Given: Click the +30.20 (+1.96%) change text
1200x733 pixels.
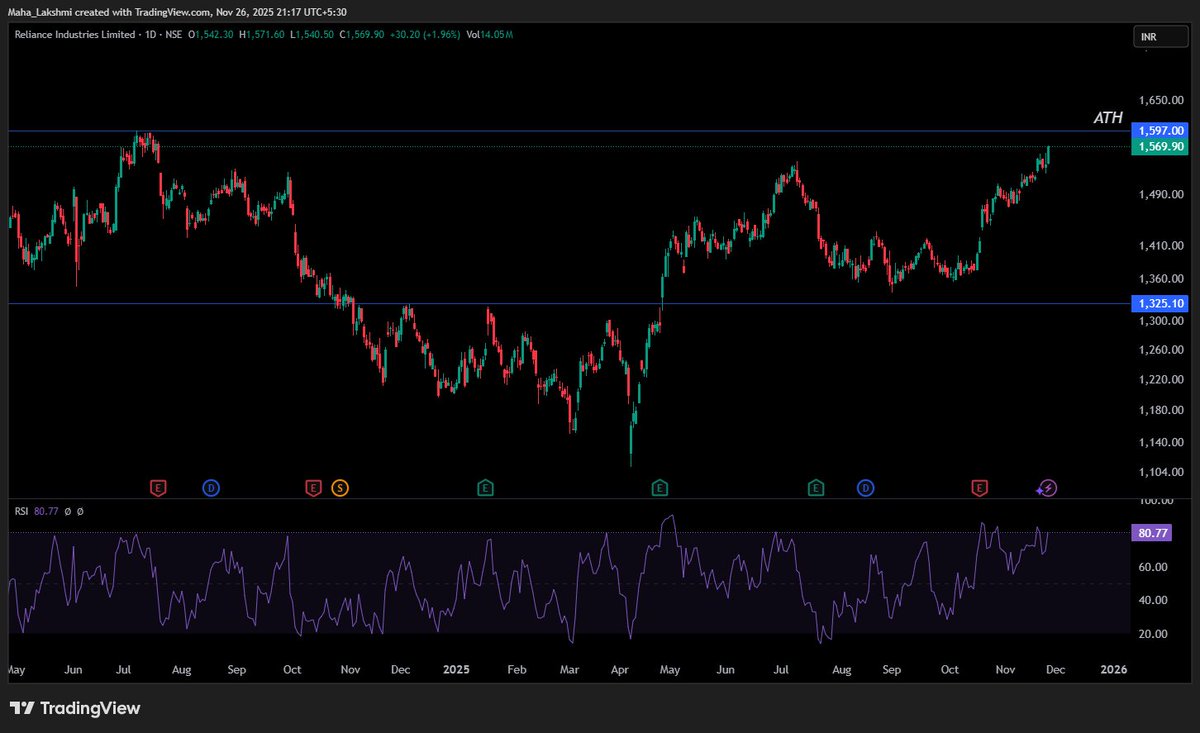Looking at the screenshot, I should coord(424,34).
